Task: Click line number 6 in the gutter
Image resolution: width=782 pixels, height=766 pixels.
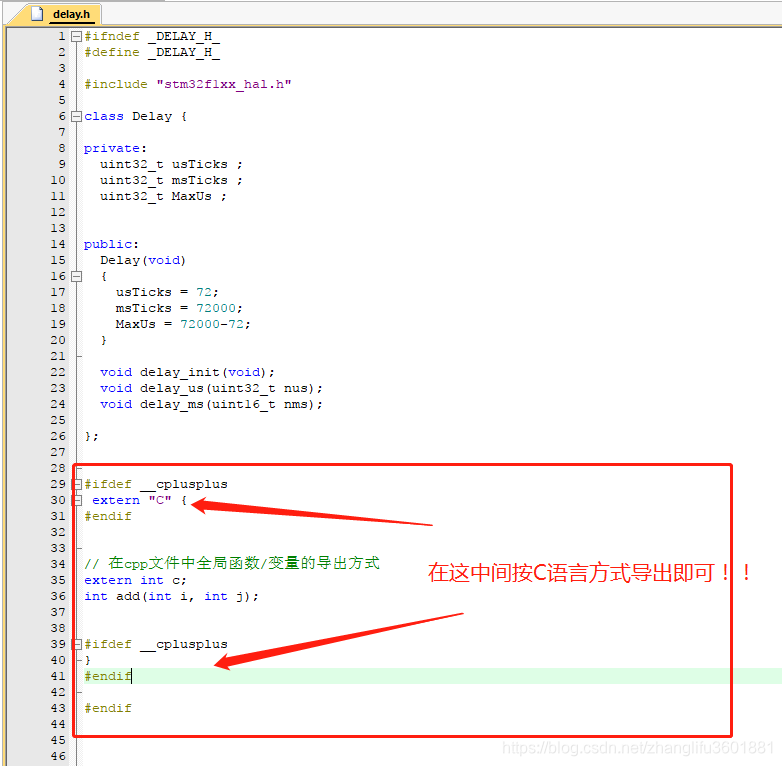Action: [x=62, y=116]
